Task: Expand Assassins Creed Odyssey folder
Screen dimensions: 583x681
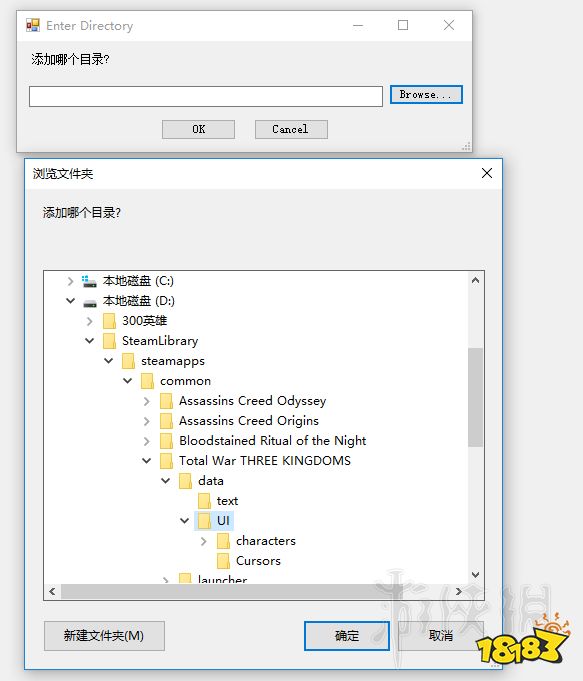Action: [147, 401]
